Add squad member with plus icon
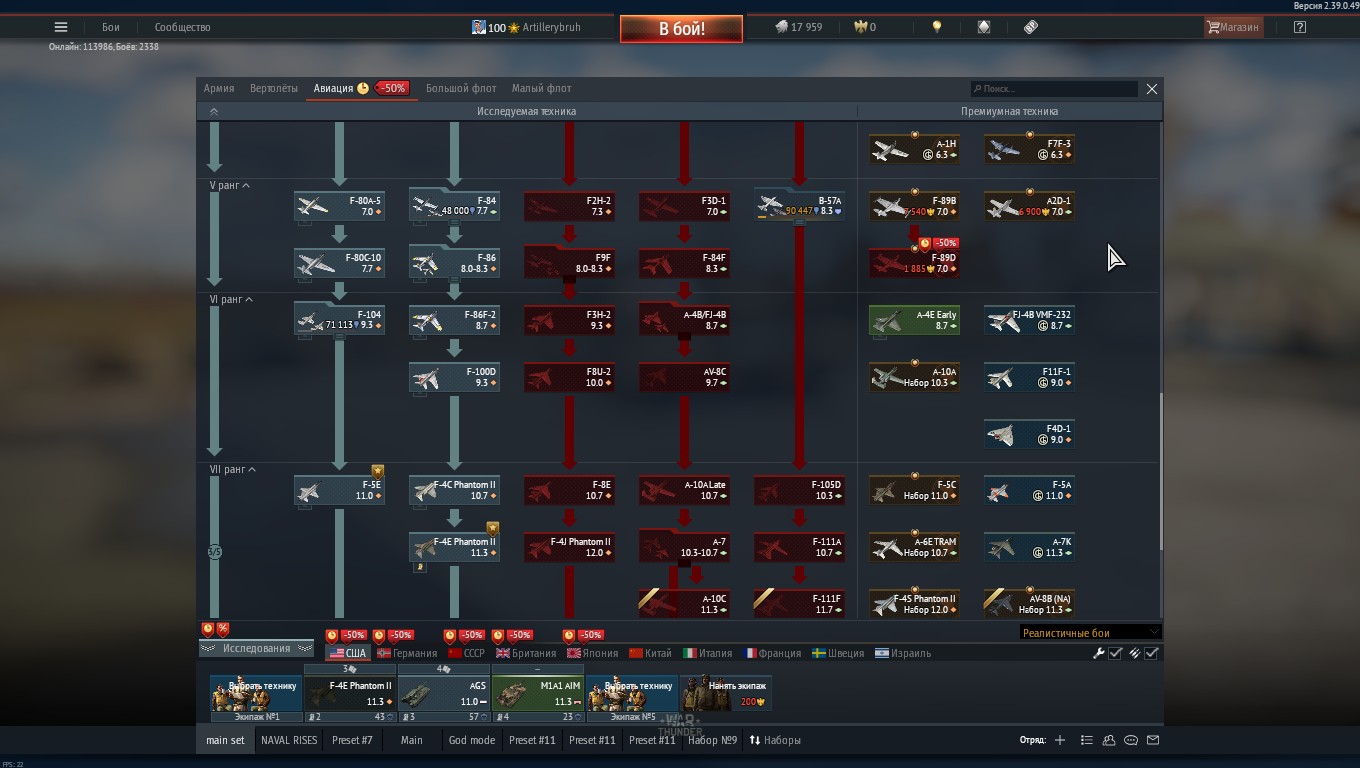This screenshot has width=1360, height=768. click(1060, 740)
